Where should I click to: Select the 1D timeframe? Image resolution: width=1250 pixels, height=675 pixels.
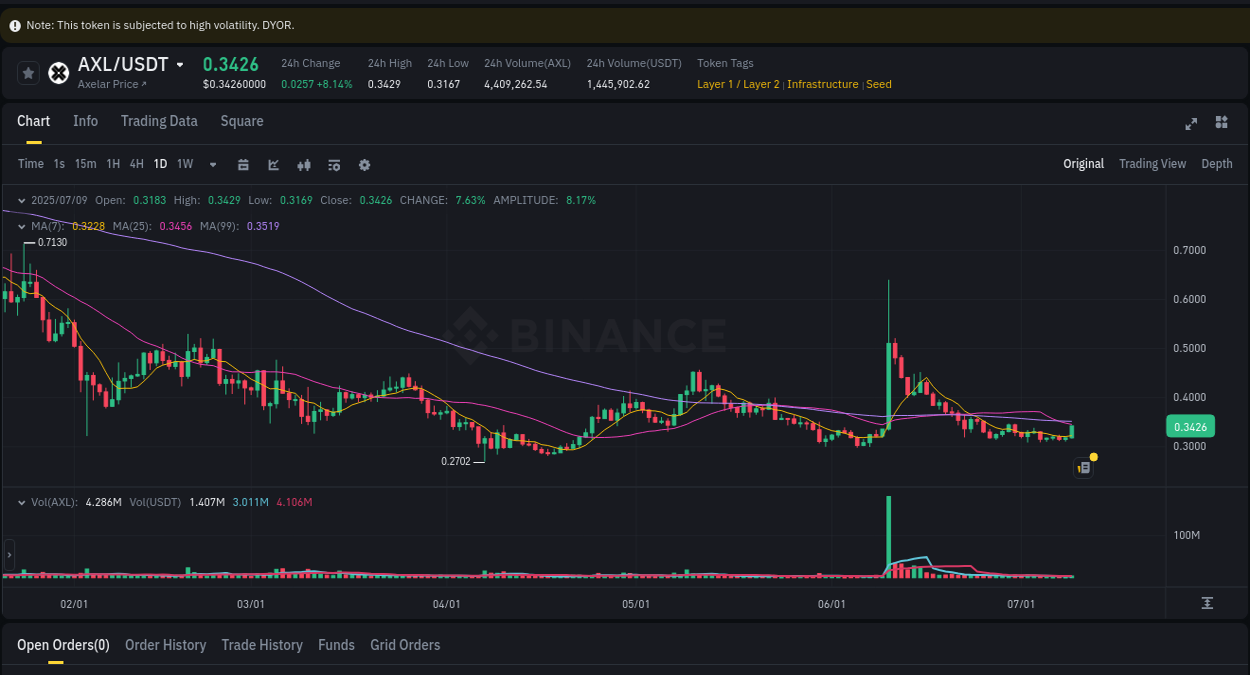click(x=160, y=164)
